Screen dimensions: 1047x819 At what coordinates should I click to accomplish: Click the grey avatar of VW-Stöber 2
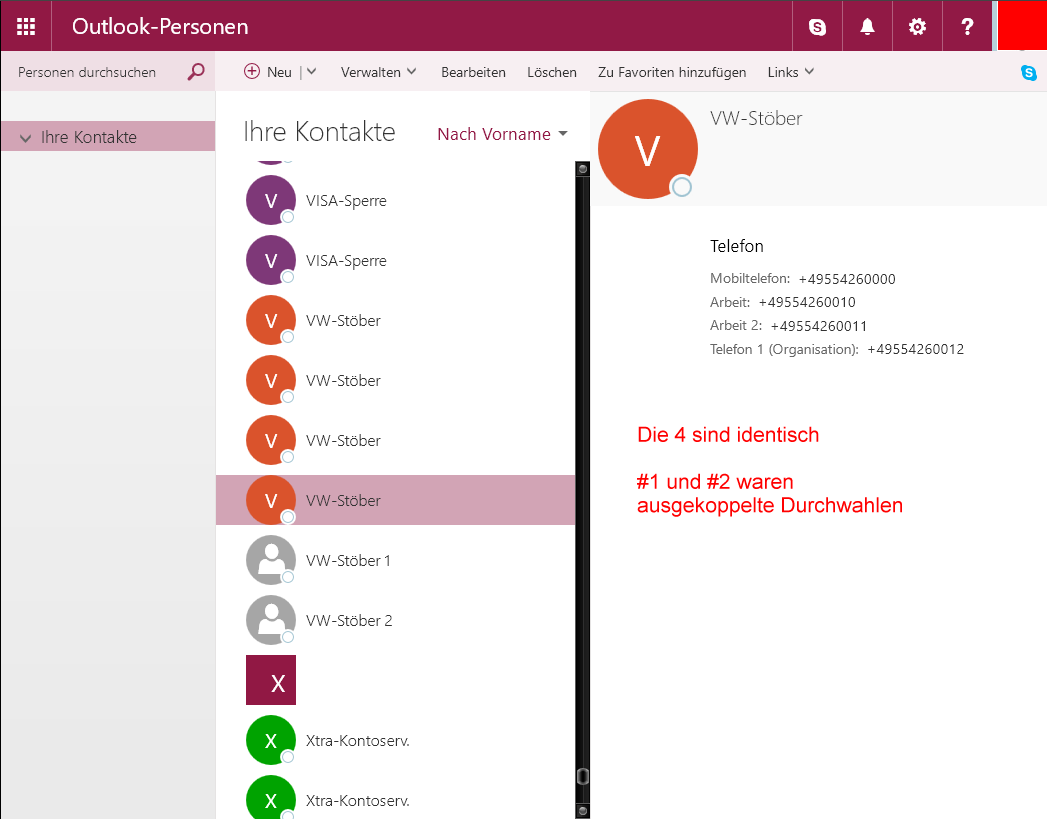click(270, 620)
